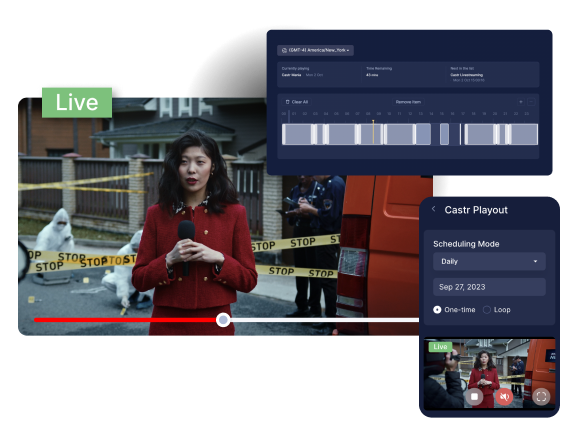Click the Clear All trash button

[x=297, y=102]
